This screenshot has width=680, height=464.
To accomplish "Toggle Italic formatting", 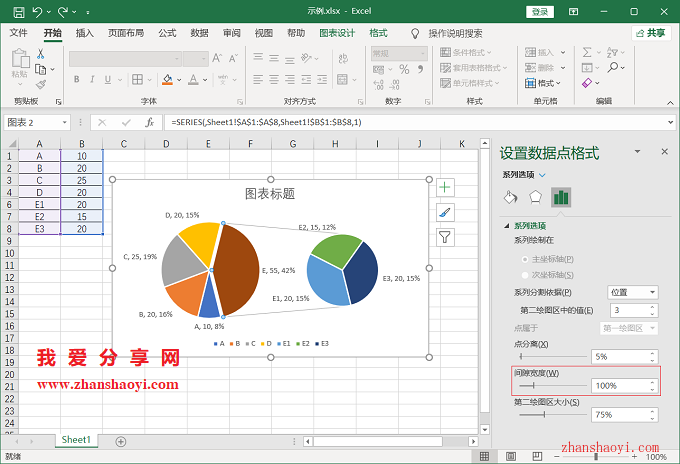I will 92,79.
